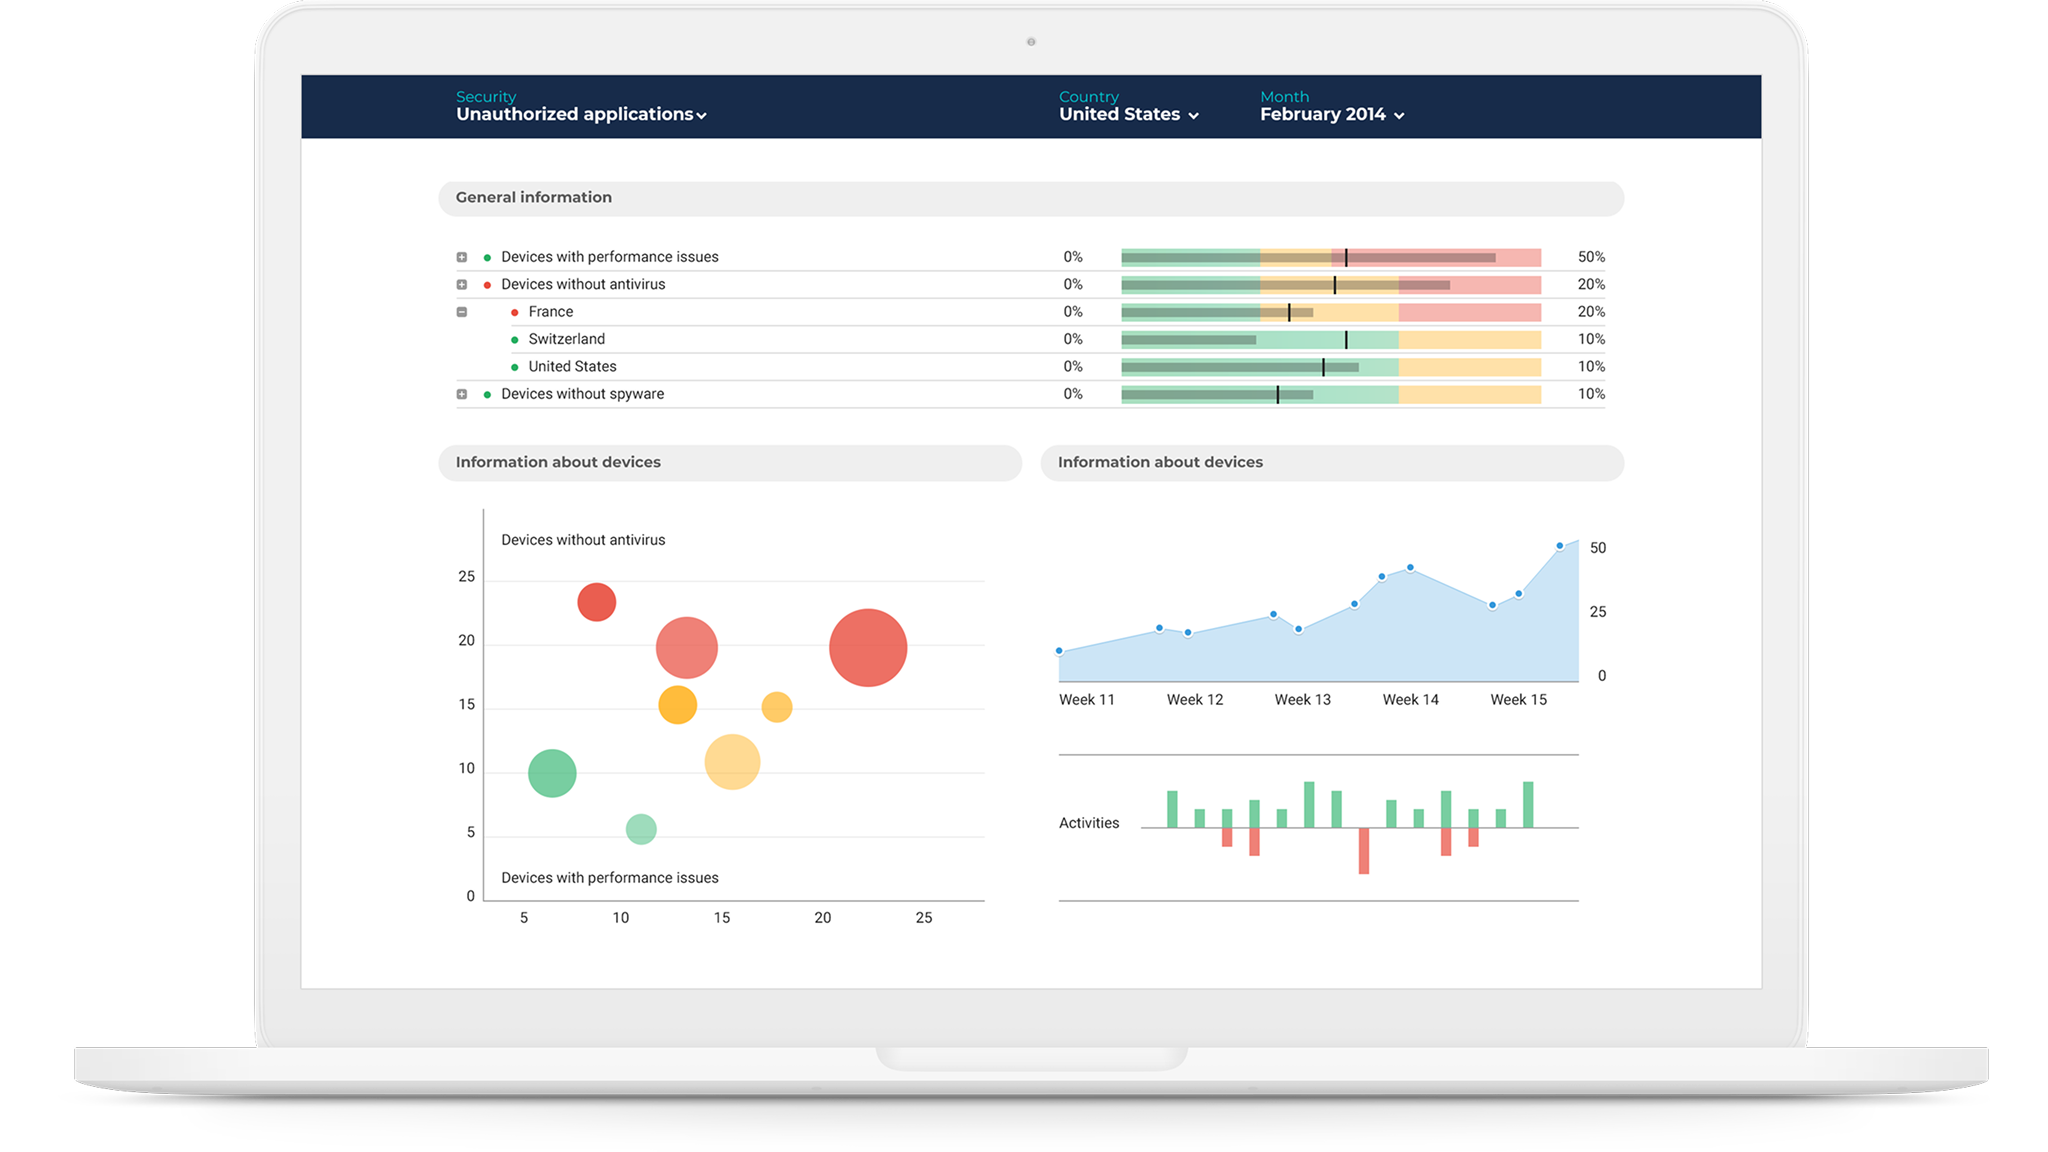Viewport: 2048px width, 1152px height.
Task: Click the 50% value in the performance issues row
Action: coord(1591,257)
